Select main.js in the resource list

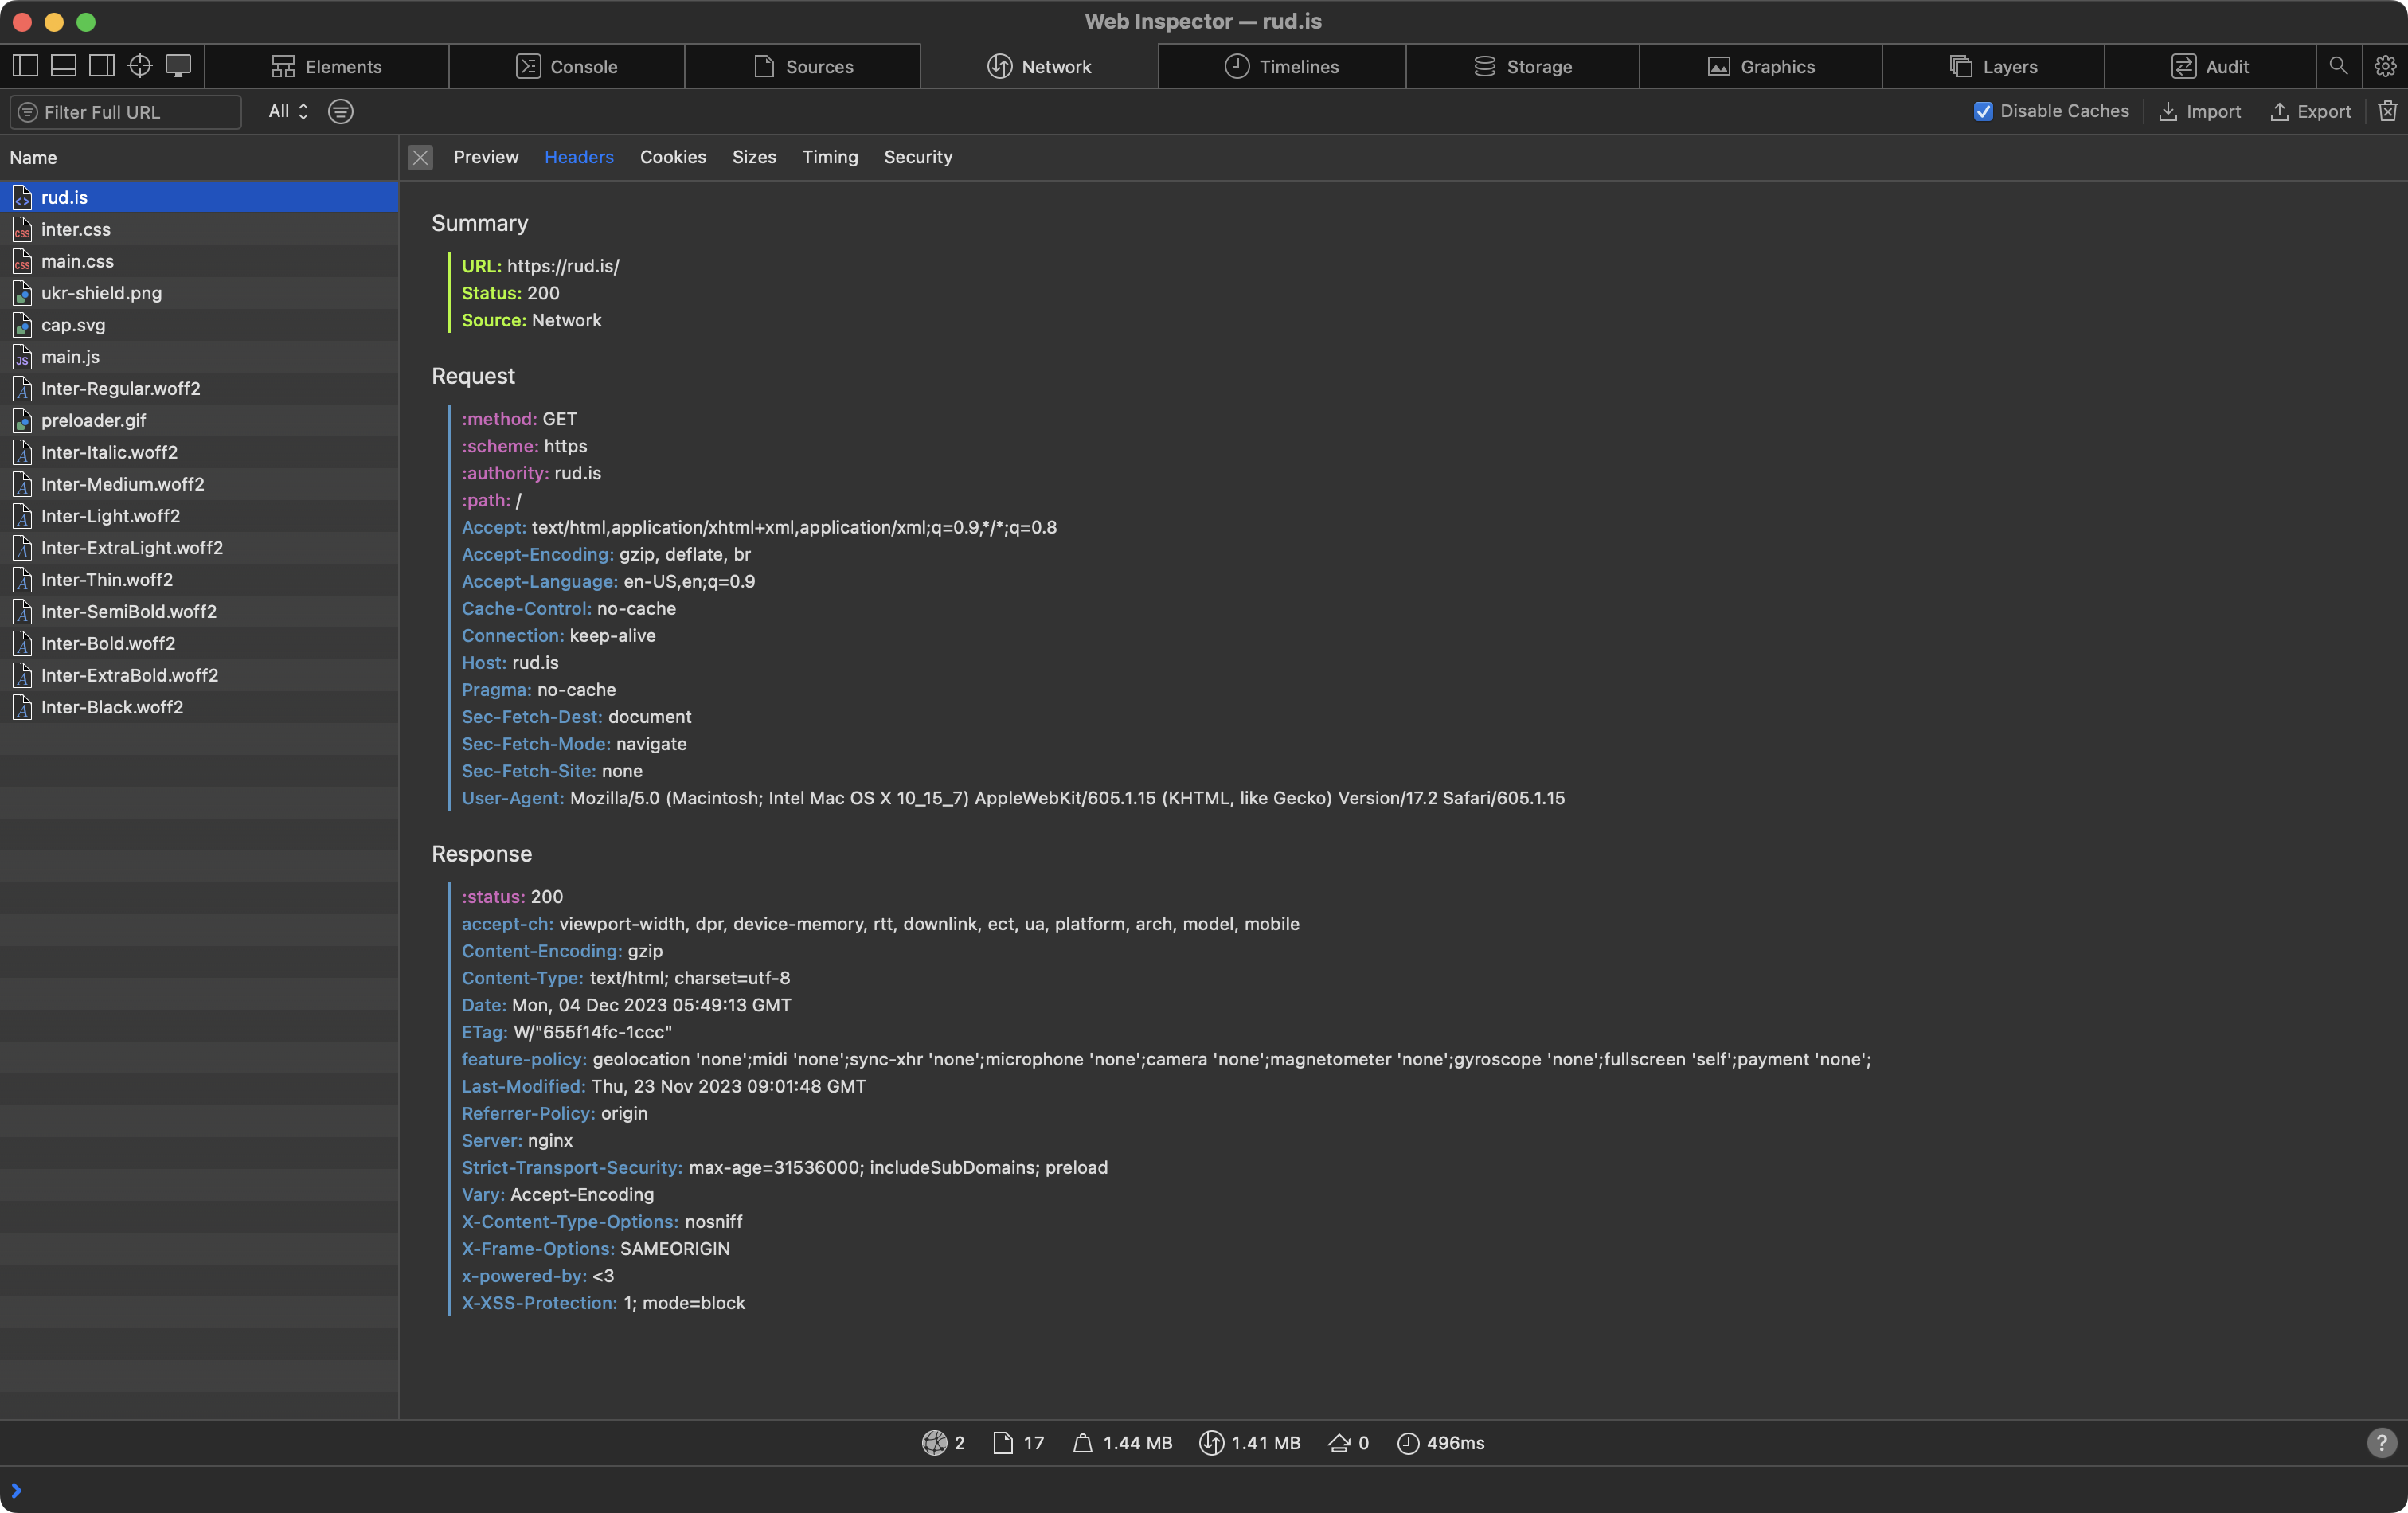tap(70, 357)
